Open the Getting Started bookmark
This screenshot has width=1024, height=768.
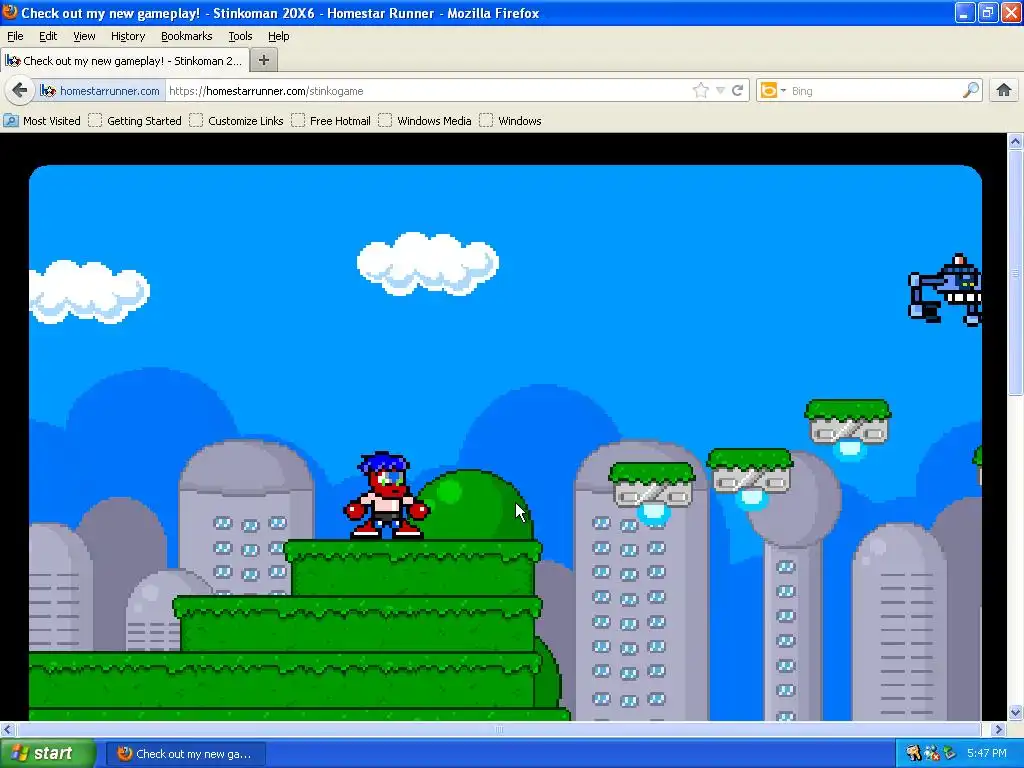135,121
